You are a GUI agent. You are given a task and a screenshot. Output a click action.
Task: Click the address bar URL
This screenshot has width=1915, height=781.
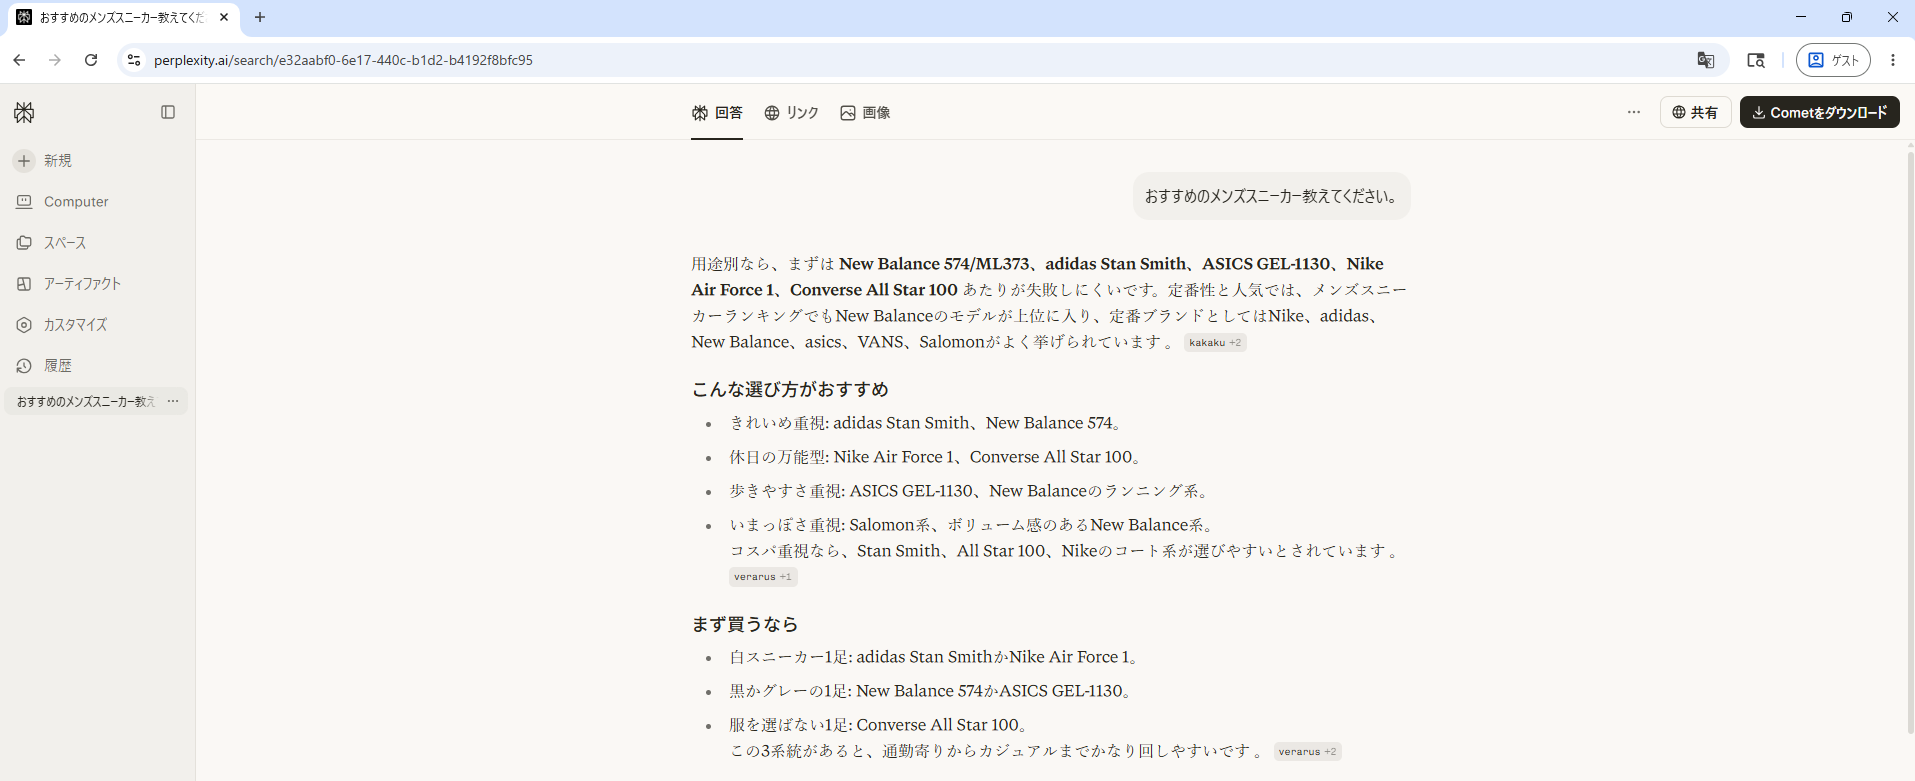(343, 60)
